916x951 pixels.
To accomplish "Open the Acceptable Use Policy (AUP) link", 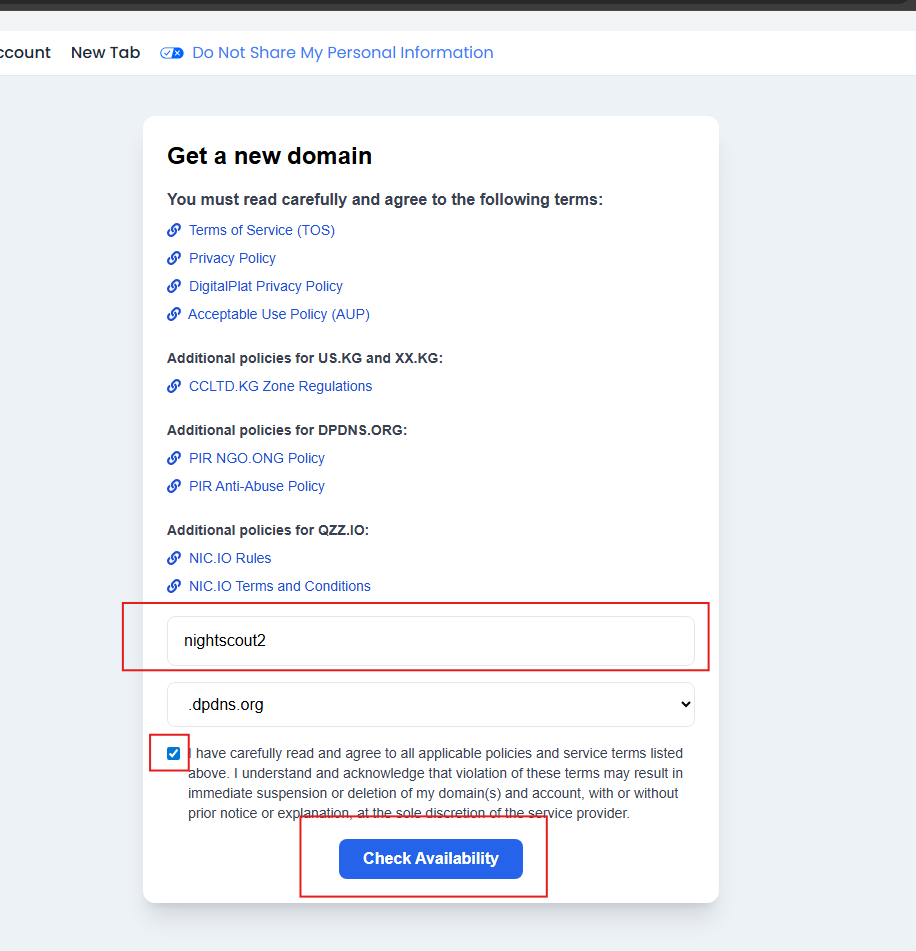I will [x=279, y=314].
